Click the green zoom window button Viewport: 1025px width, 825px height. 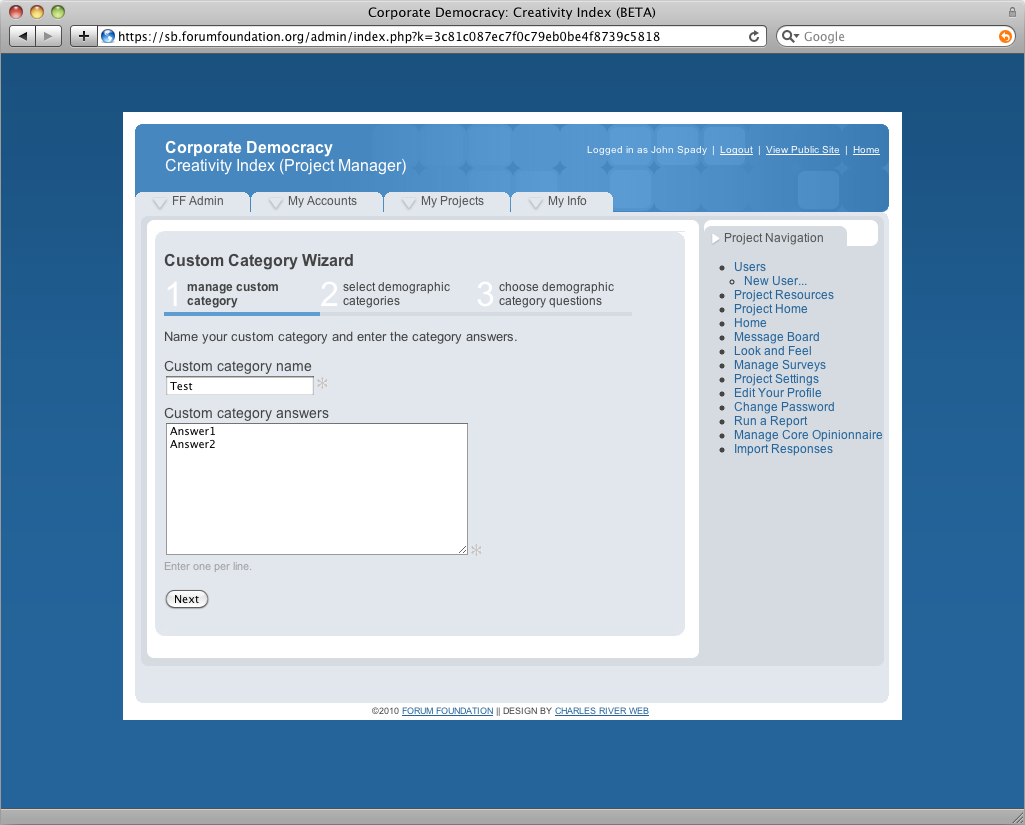click(x=58, y=12)
